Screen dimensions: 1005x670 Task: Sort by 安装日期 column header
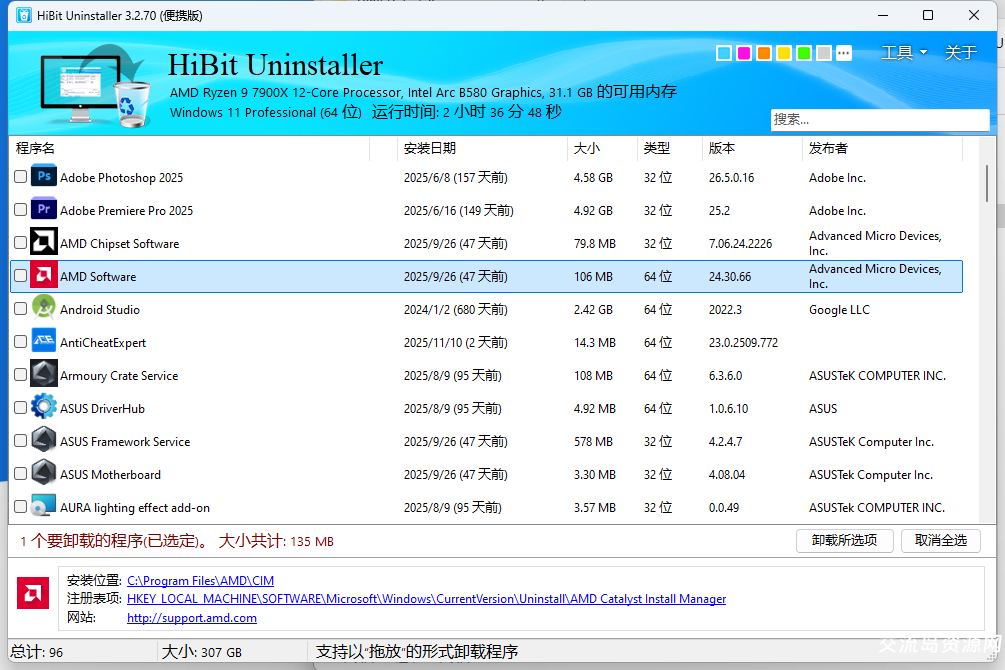(482, 148)
